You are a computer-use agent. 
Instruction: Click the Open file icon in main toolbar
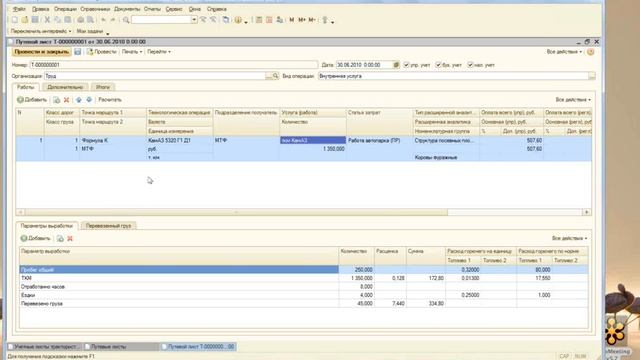pyautogui.click(x=25, y=20)
